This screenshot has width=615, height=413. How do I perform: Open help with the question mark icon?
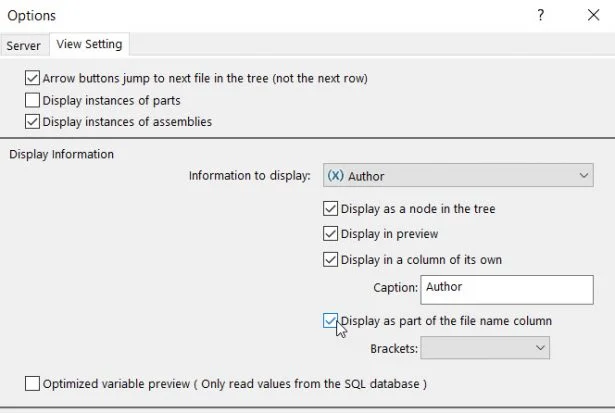point(540,15)
